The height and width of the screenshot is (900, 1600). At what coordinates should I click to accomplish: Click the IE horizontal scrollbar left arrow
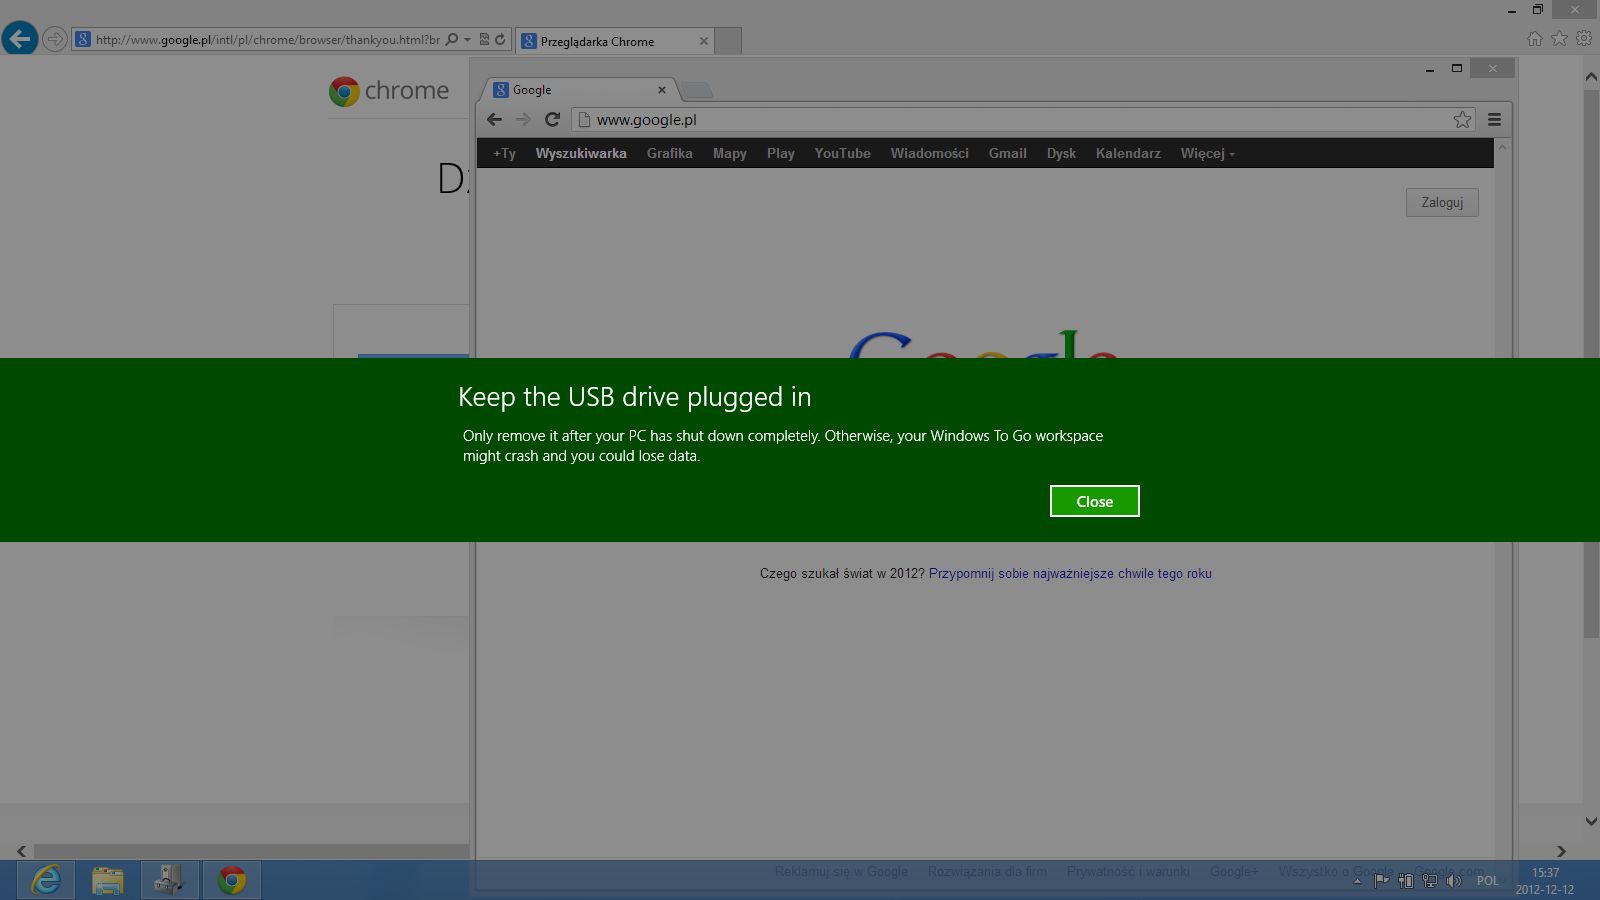click(x=21, y=851)
